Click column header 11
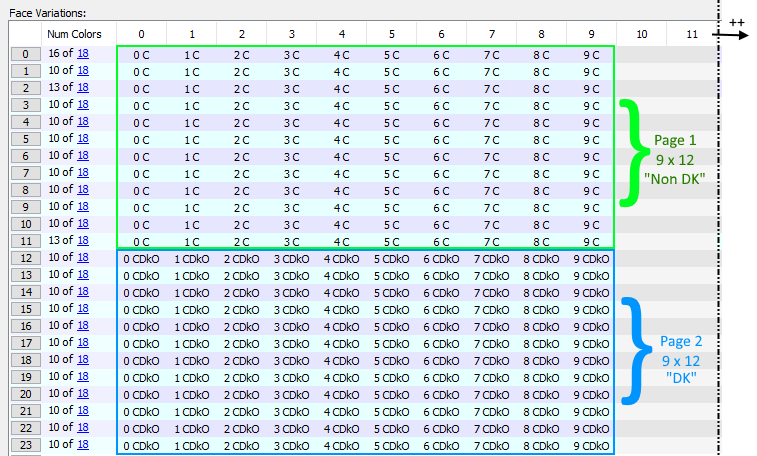 pyautogui.click(x=691, y=34)
